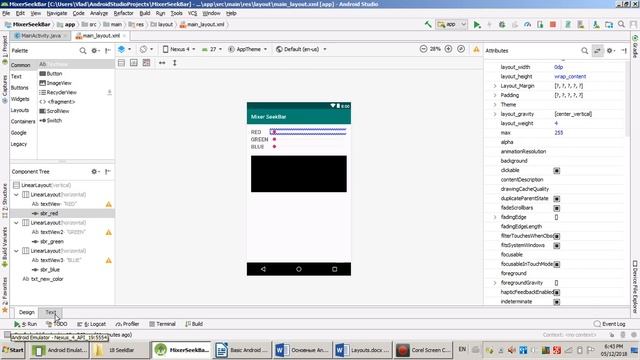Expand the Padding attribute
The height and width of the screenshot is (360, 640).
tap(495, 96)
